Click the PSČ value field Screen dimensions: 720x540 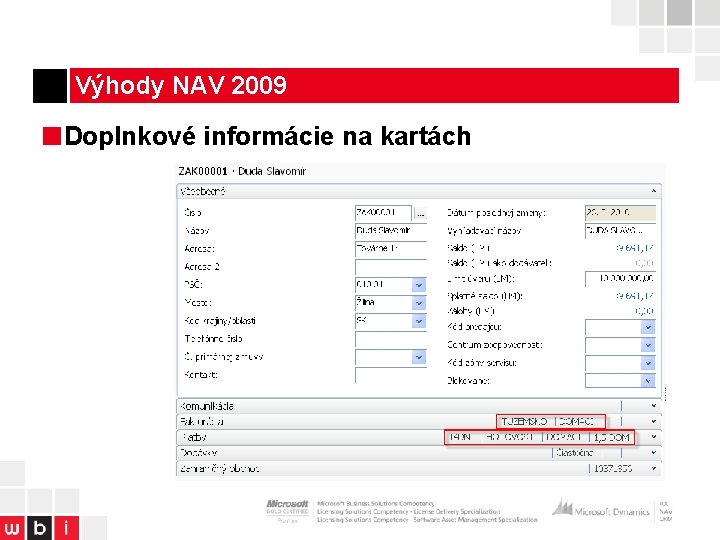coord(383,285)
